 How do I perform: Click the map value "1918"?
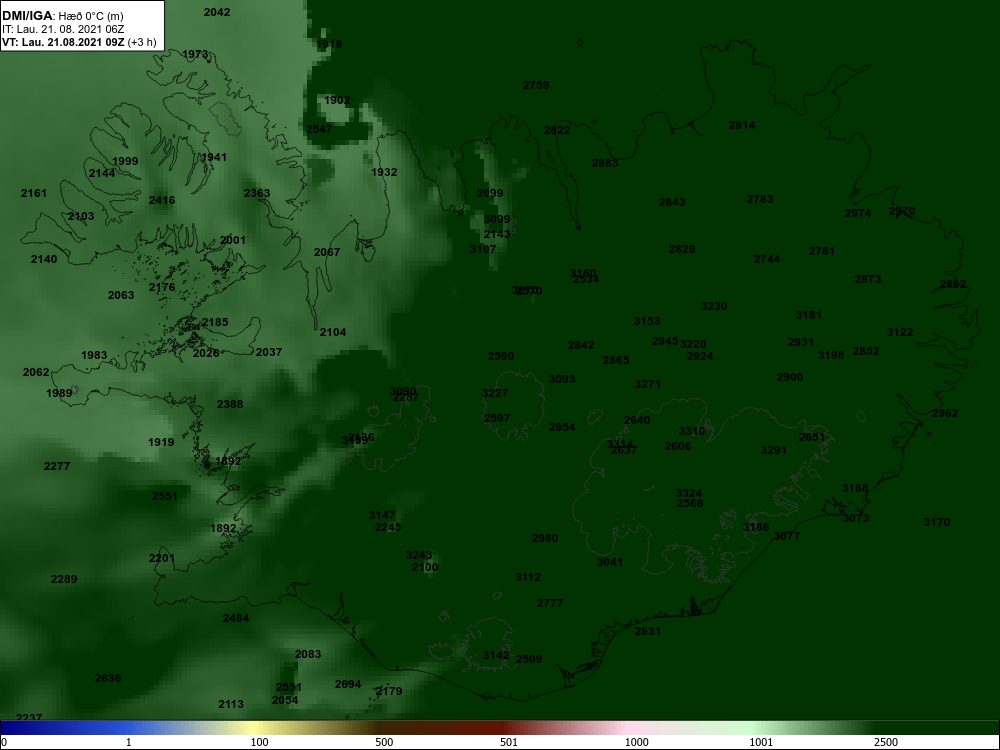pos(329,44)
